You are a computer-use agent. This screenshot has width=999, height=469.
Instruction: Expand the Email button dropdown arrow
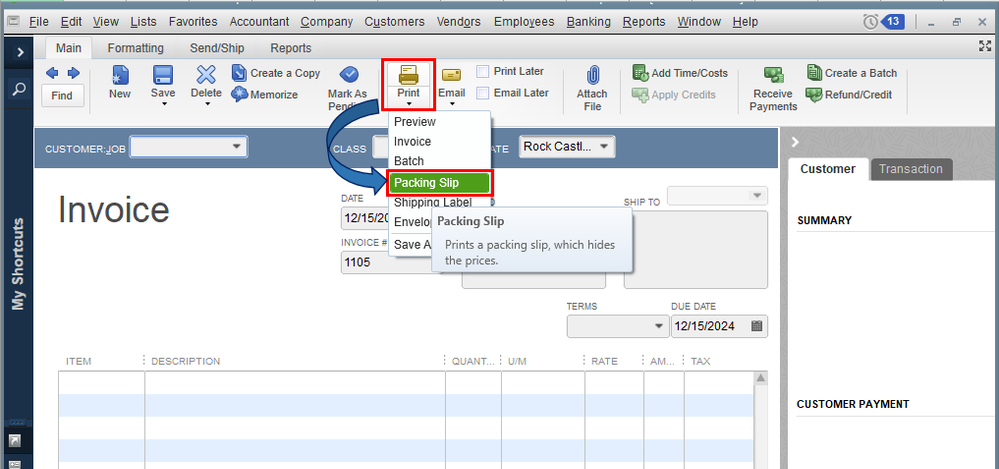pos(452,104)
